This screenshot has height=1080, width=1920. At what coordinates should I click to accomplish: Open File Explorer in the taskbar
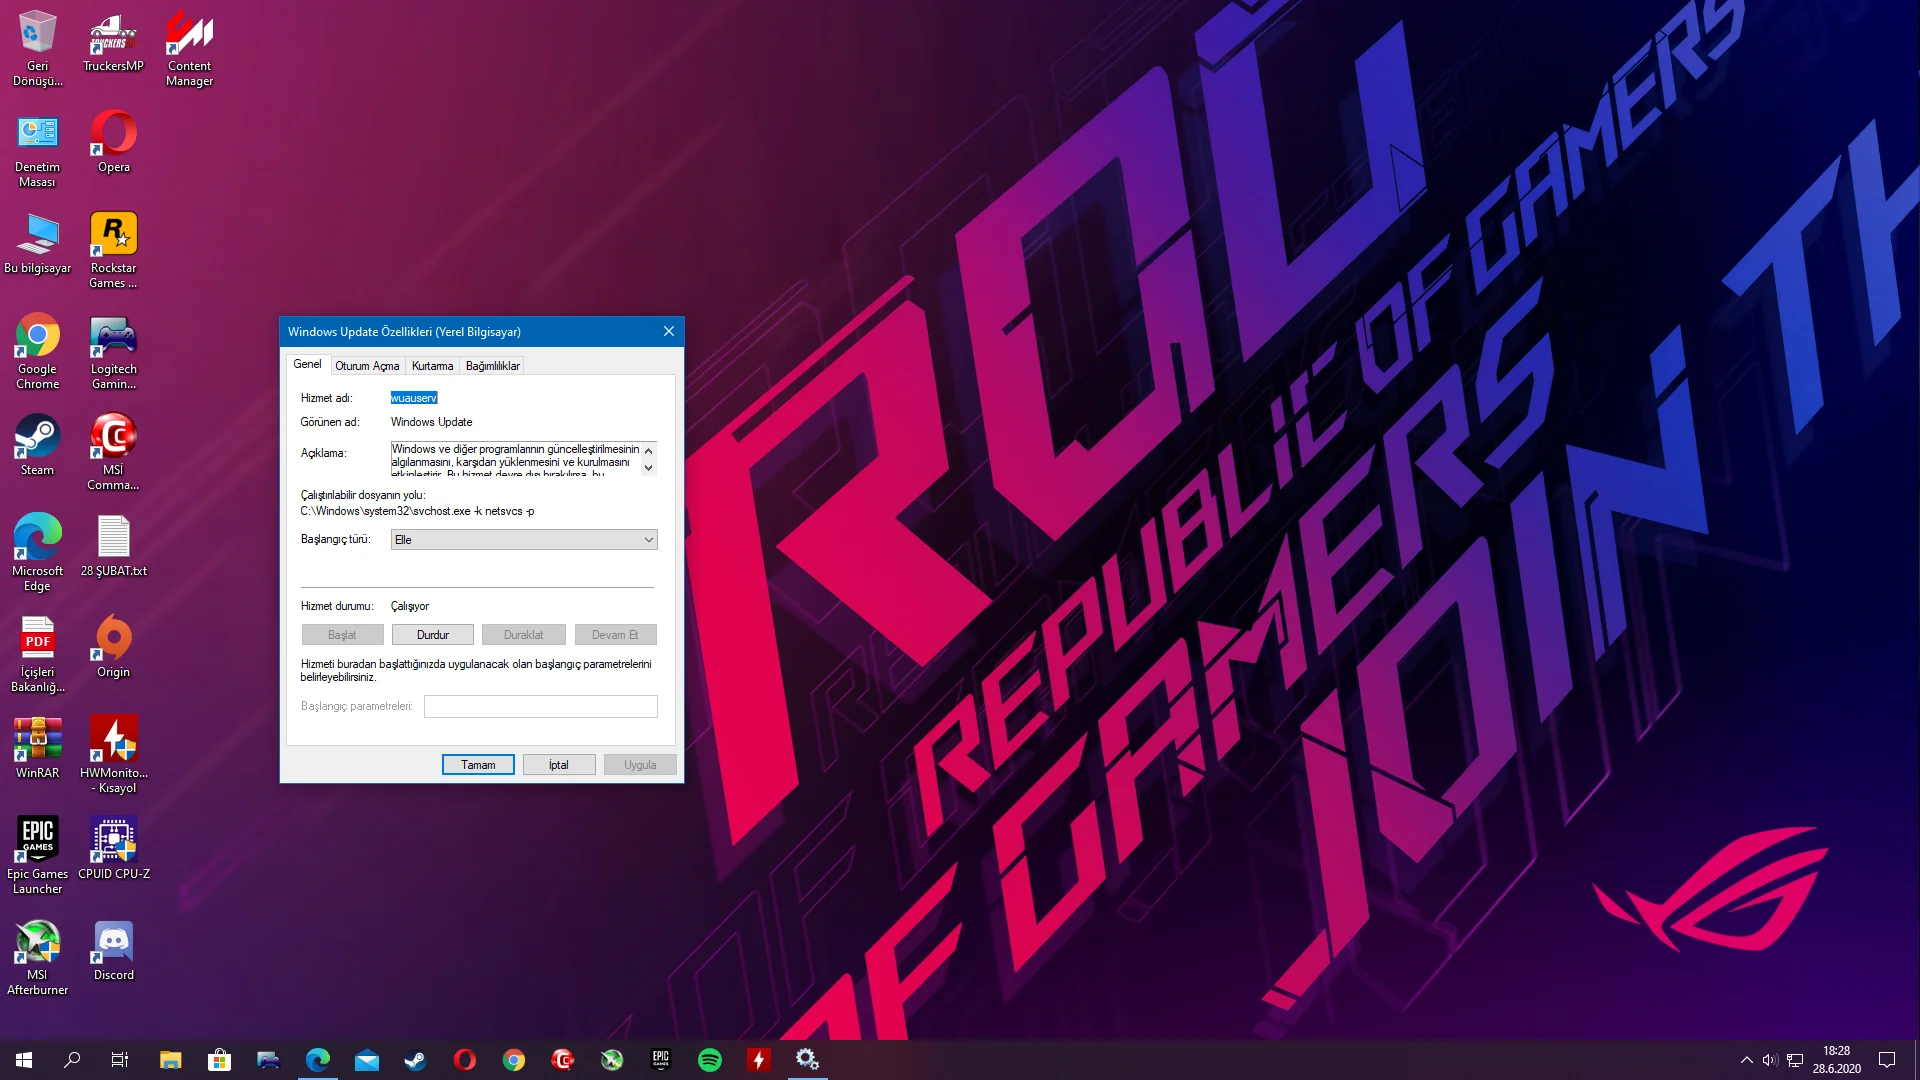coord(171,1060)
